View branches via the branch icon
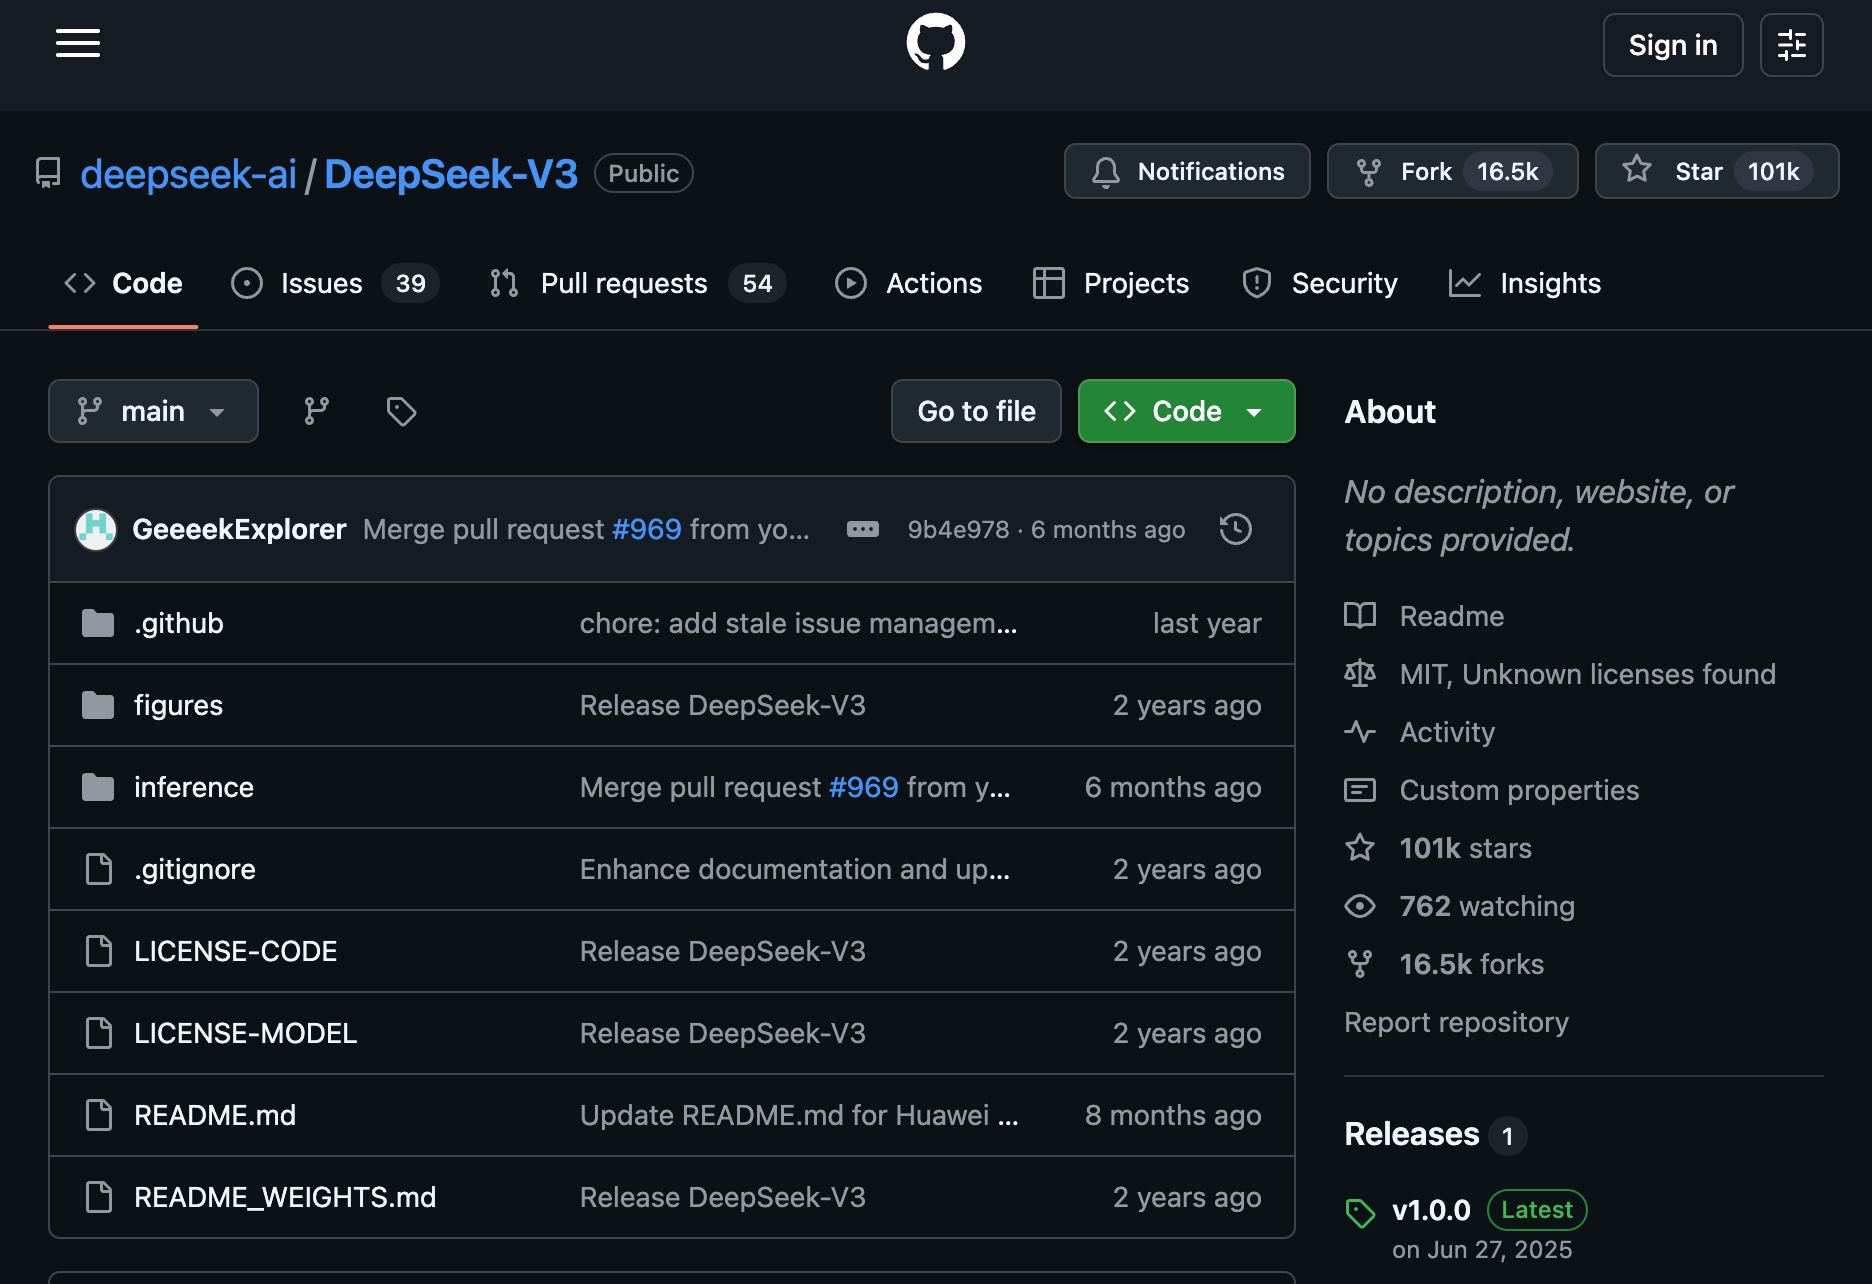This screenshot has width=1872, height=1284. coord(316,411)
